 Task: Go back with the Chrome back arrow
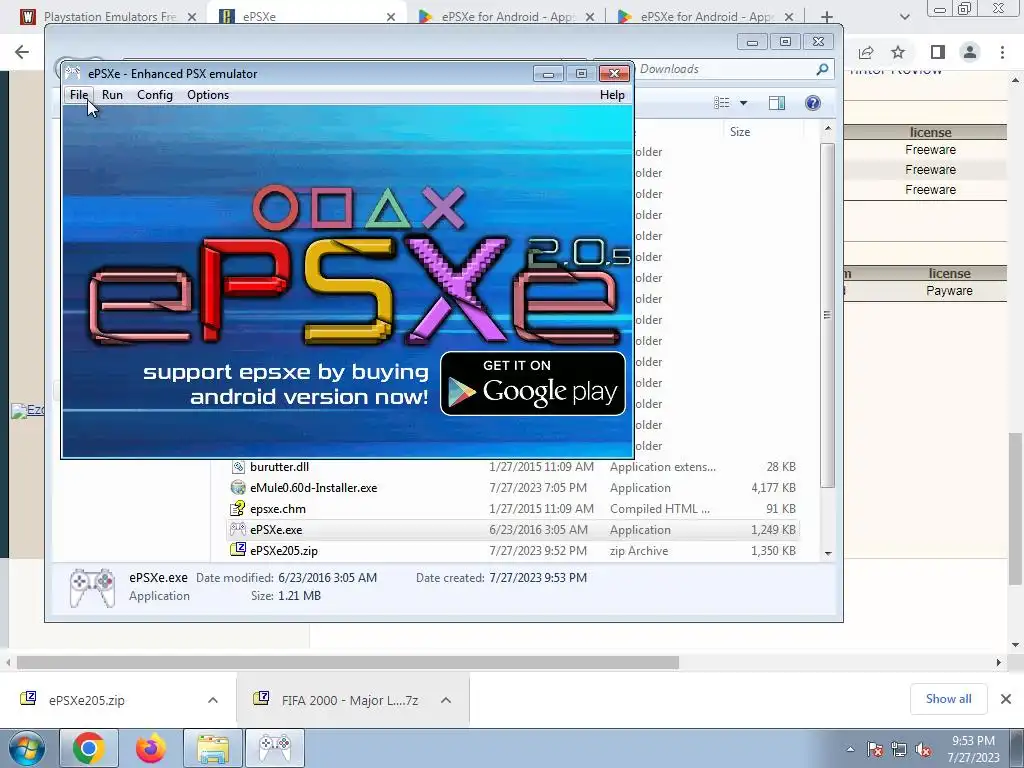22,52
